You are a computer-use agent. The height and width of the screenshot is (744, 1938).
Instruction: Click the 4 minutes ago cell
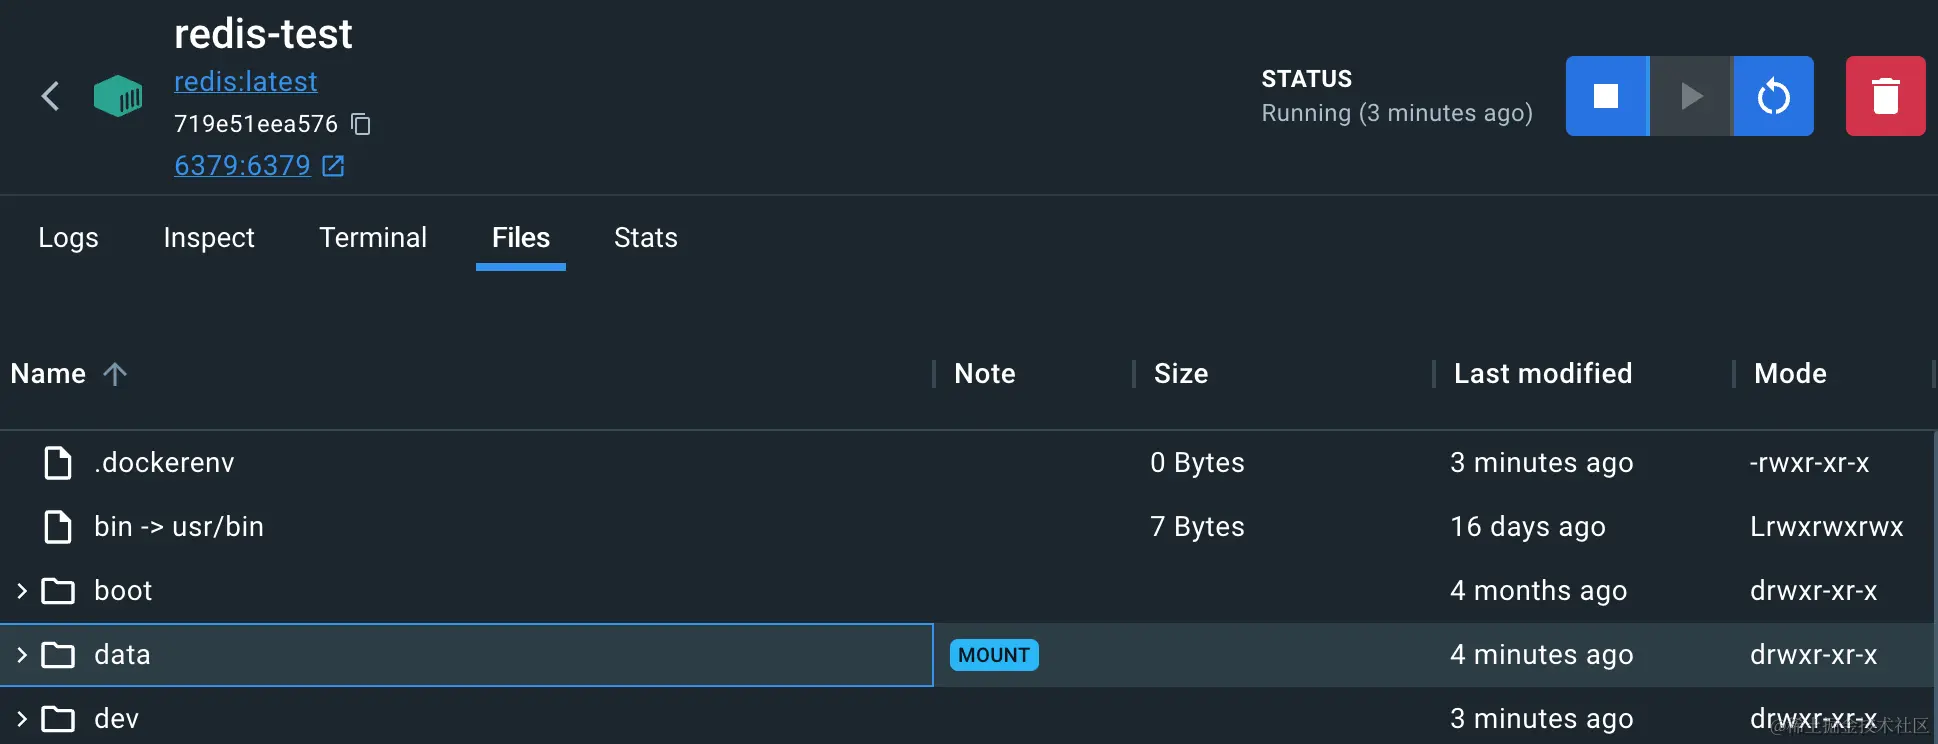(x=1542, y=654)
